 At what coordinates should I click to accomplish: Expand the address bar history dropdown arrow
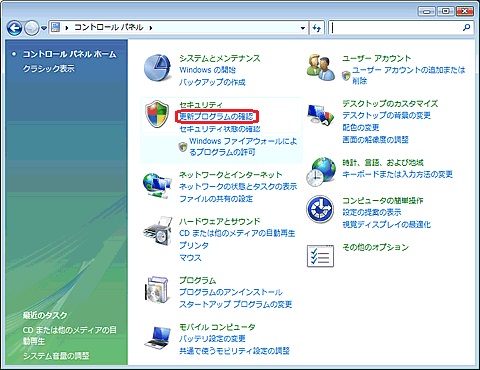tap(303, 28)
